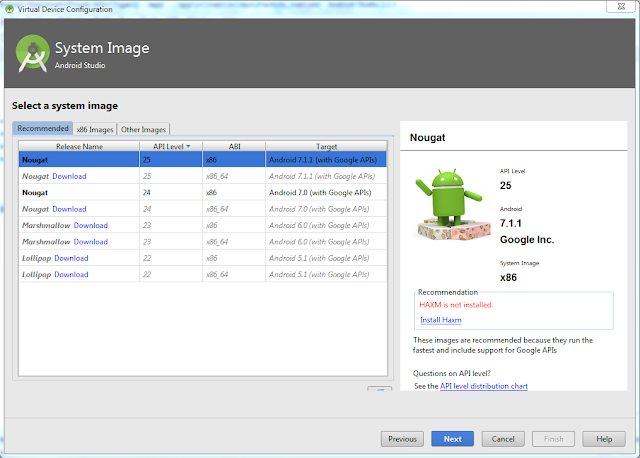Select the Nougat API 25 x86 row
Image resolution: width=640 pixels, height=458 pixels.
(203, 160)
